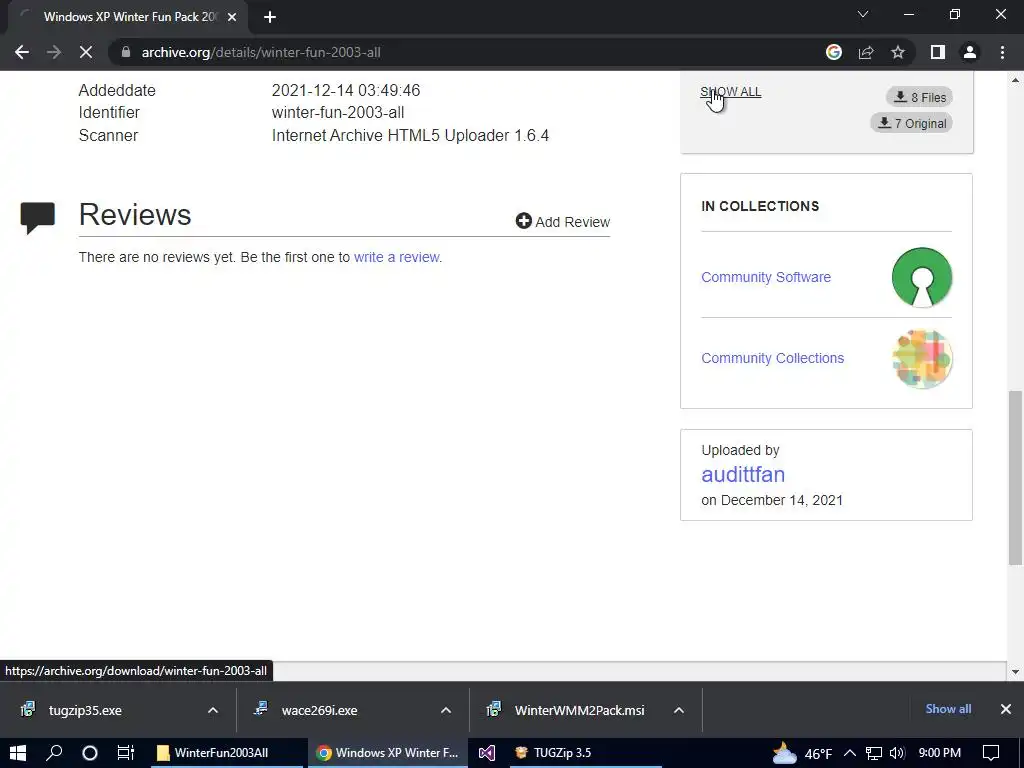Screen dimensions: 1024x768
Task: Click the page vertical scrollbar thumb
Action: (x=1016, y=478)
